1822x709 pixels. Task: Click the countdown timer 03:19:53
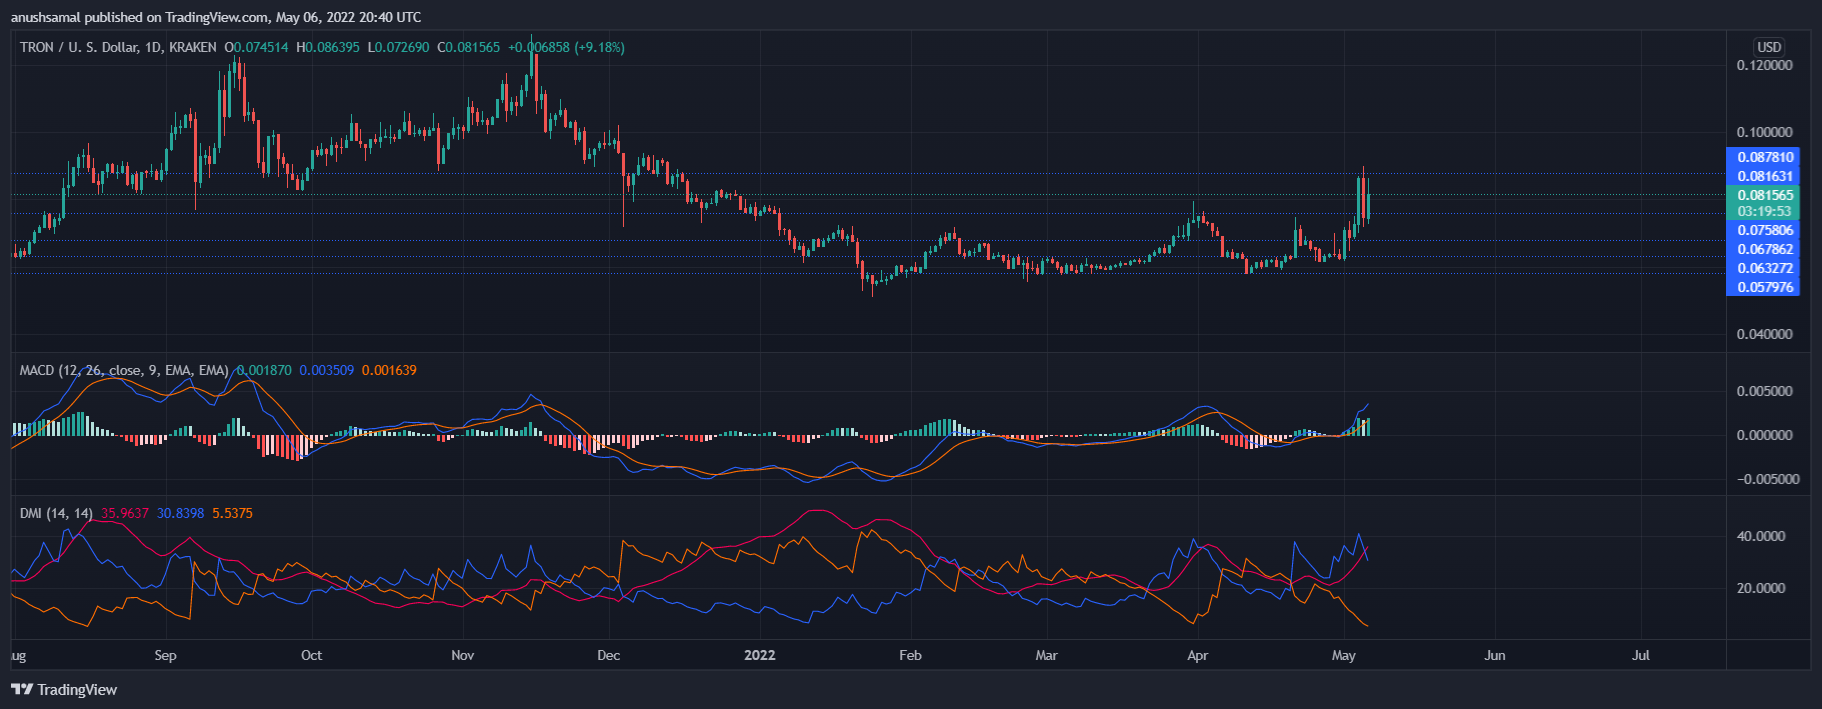1764,211
